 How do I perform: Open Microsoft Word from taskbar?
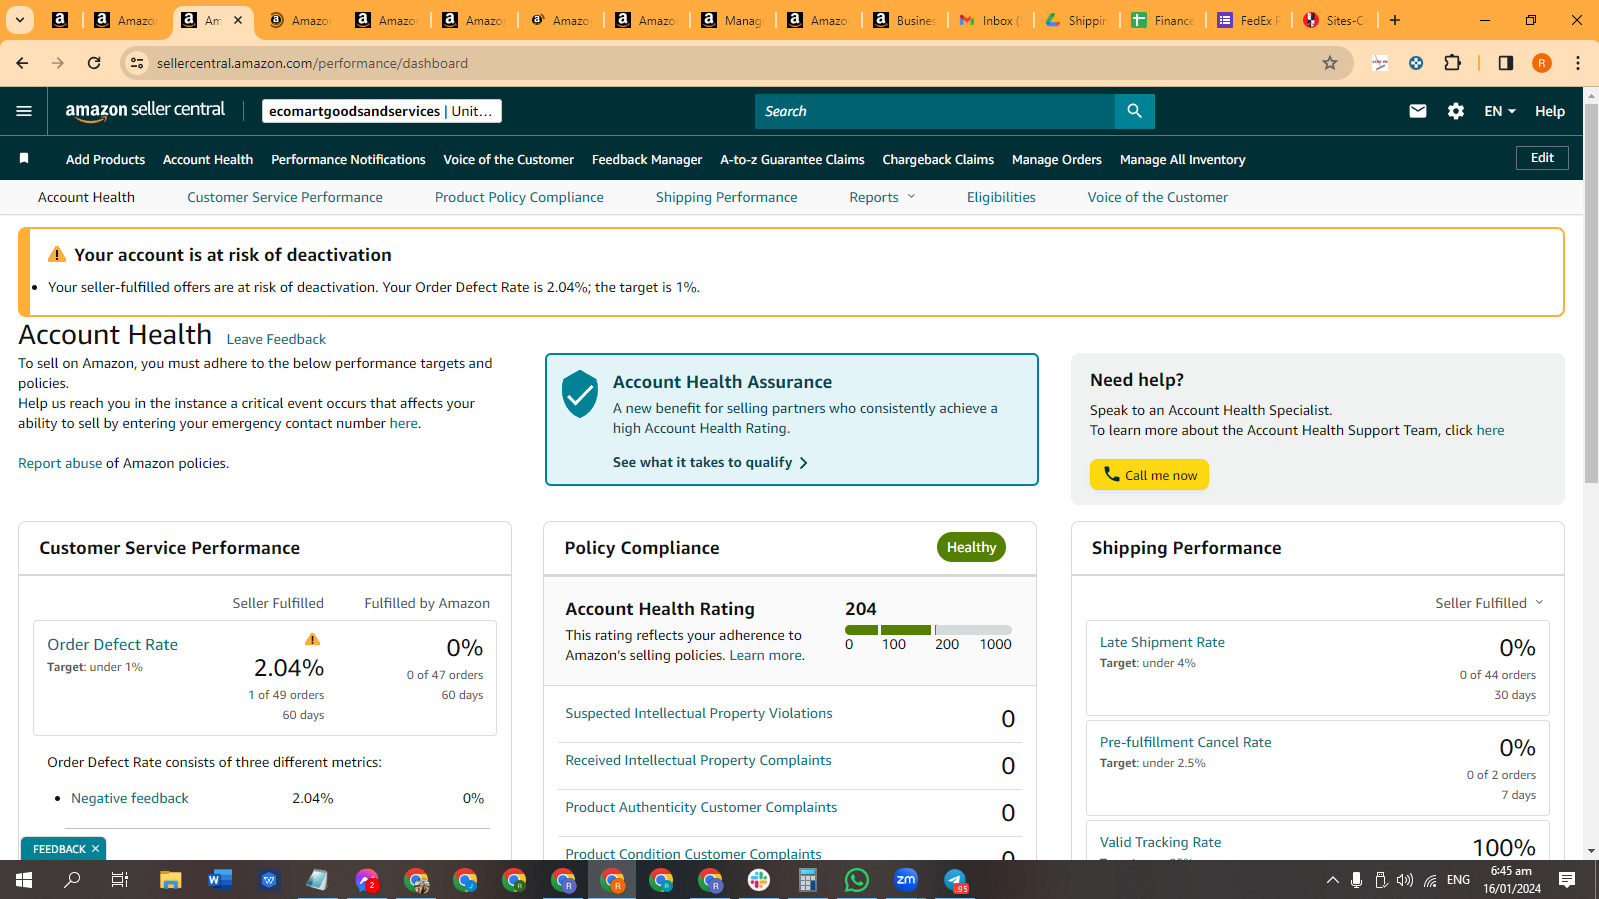pyautogui.click(x=220, y=880)
